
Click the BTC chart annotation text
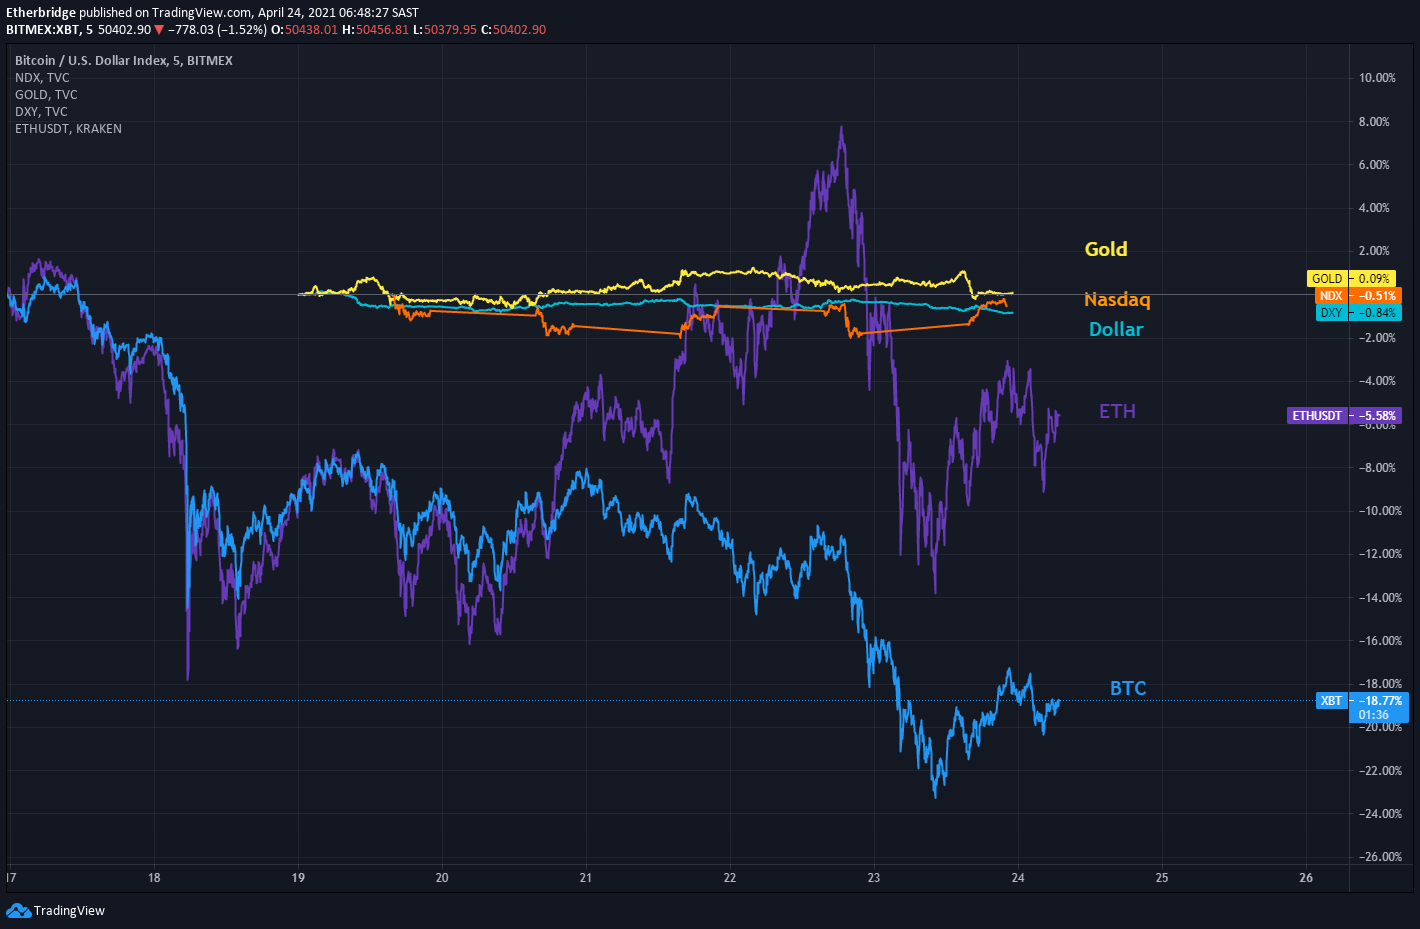[x=1128, y=688]
